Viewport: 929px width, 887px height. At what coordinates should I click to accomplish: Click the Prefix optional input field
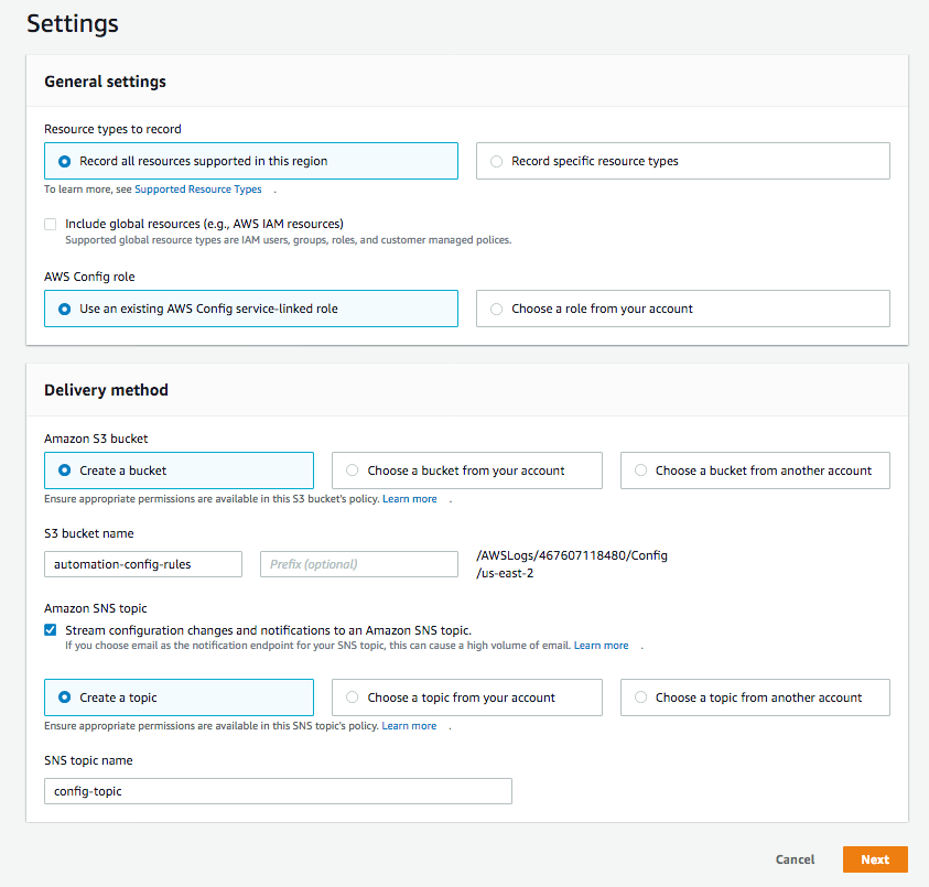[x=358, y=564]
